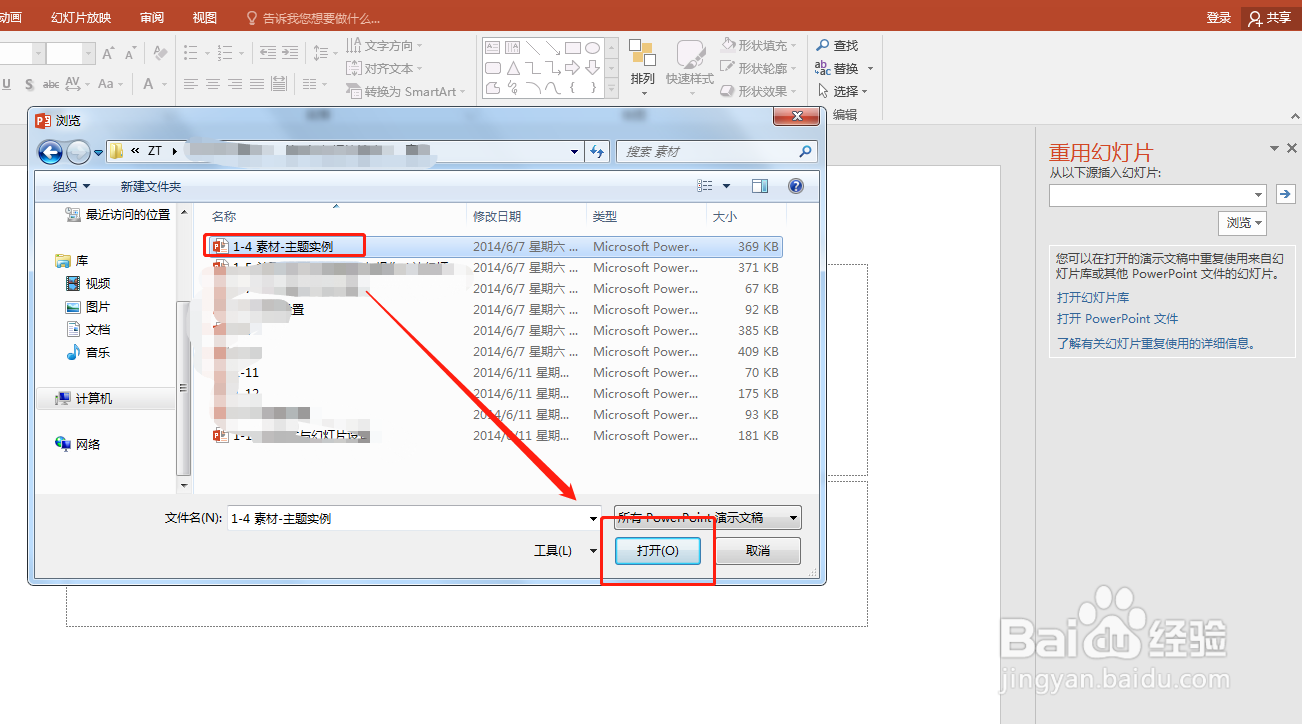Open the 组织 organize dropdown in the dialog

click(x=71, y=186)
